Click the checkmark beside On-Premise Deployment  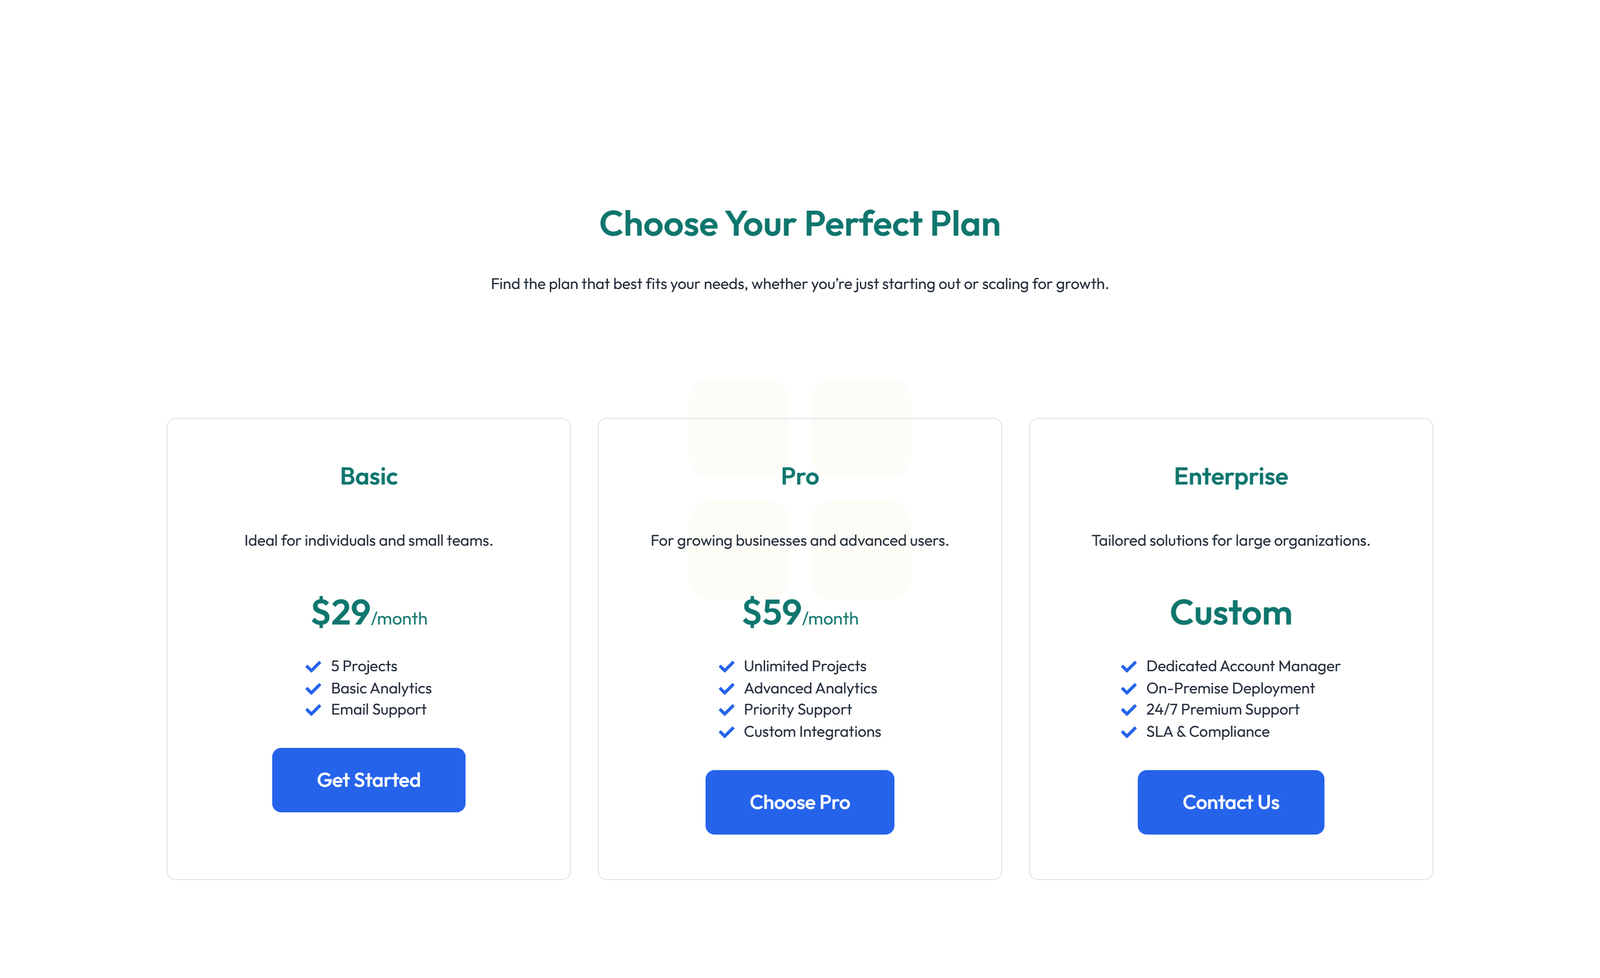point(1129,688)
